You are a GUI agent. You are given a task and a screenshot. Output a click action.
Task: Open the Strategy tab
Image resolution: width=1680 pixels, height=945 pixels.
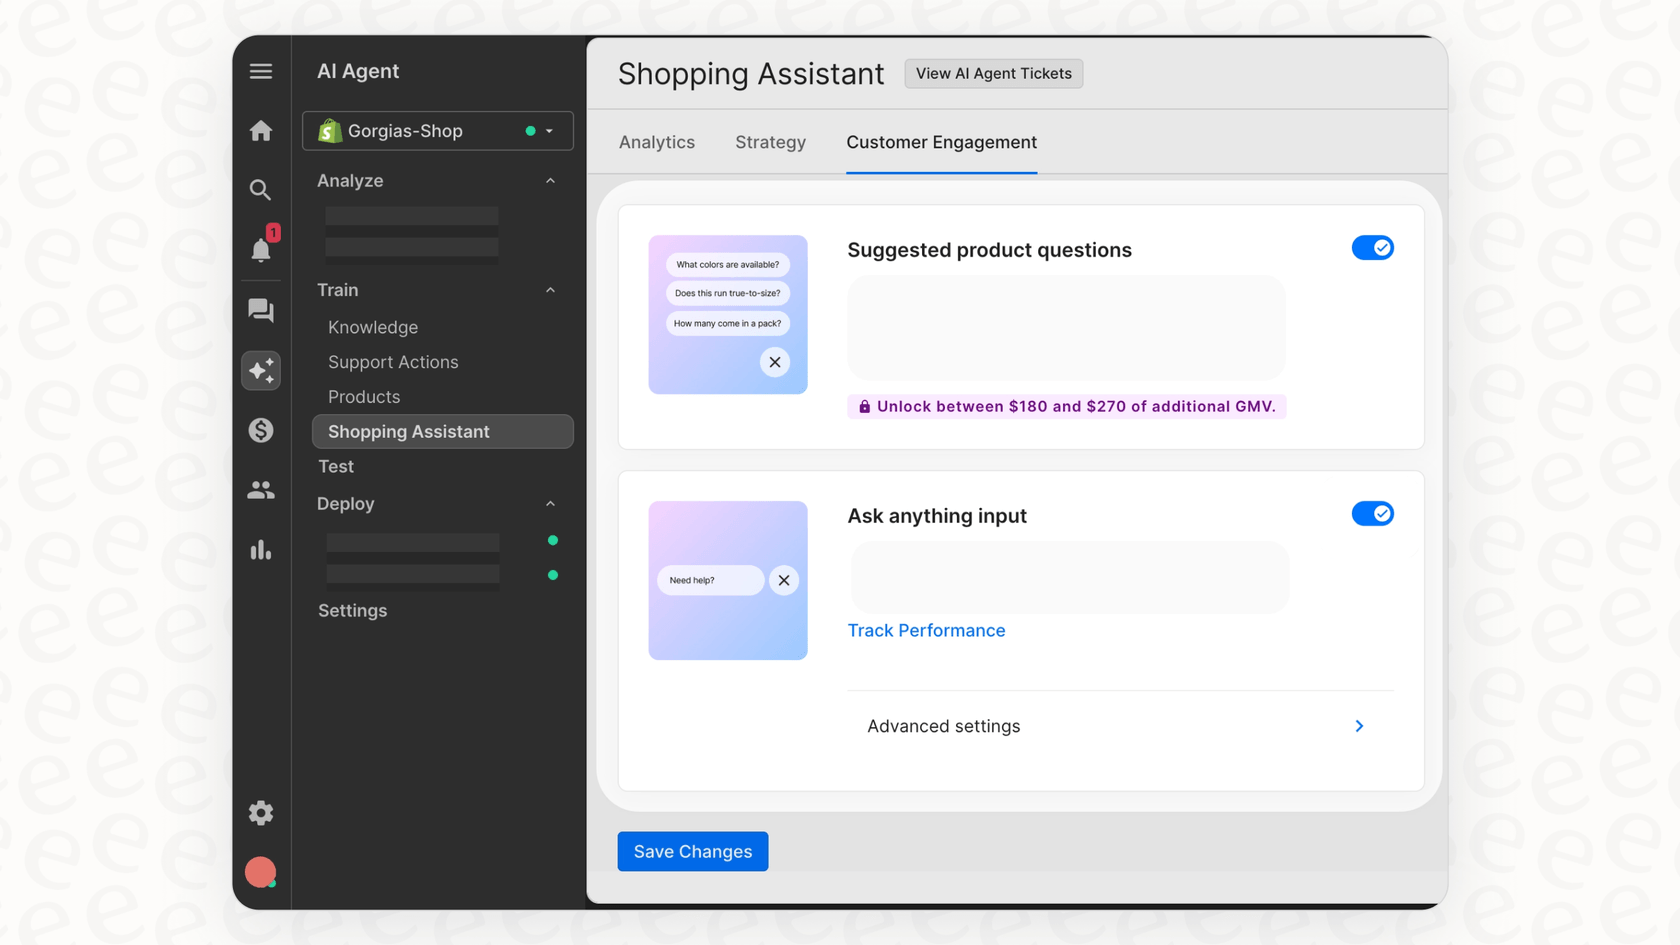pos(770,142)
